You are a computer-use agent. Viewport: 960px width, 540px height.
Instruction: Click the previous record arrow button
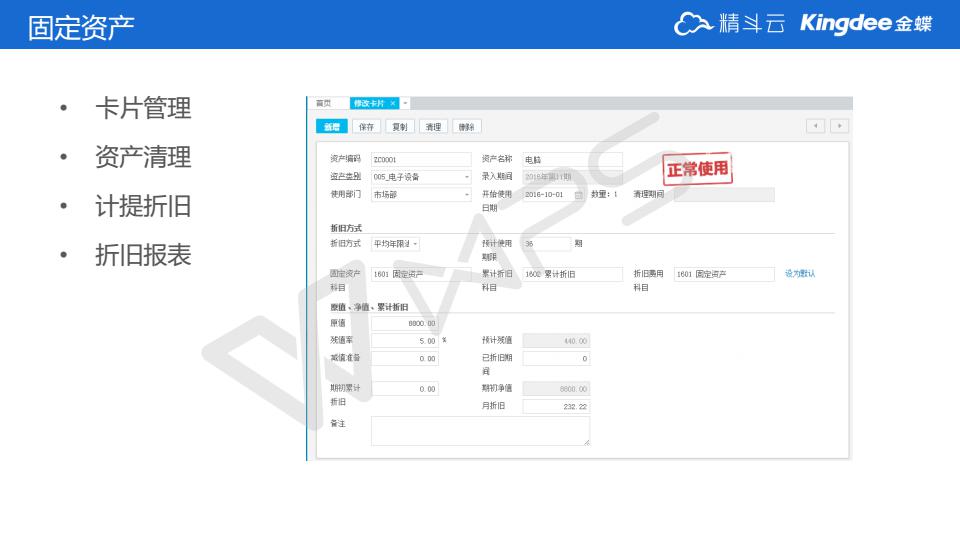point(816,126)
